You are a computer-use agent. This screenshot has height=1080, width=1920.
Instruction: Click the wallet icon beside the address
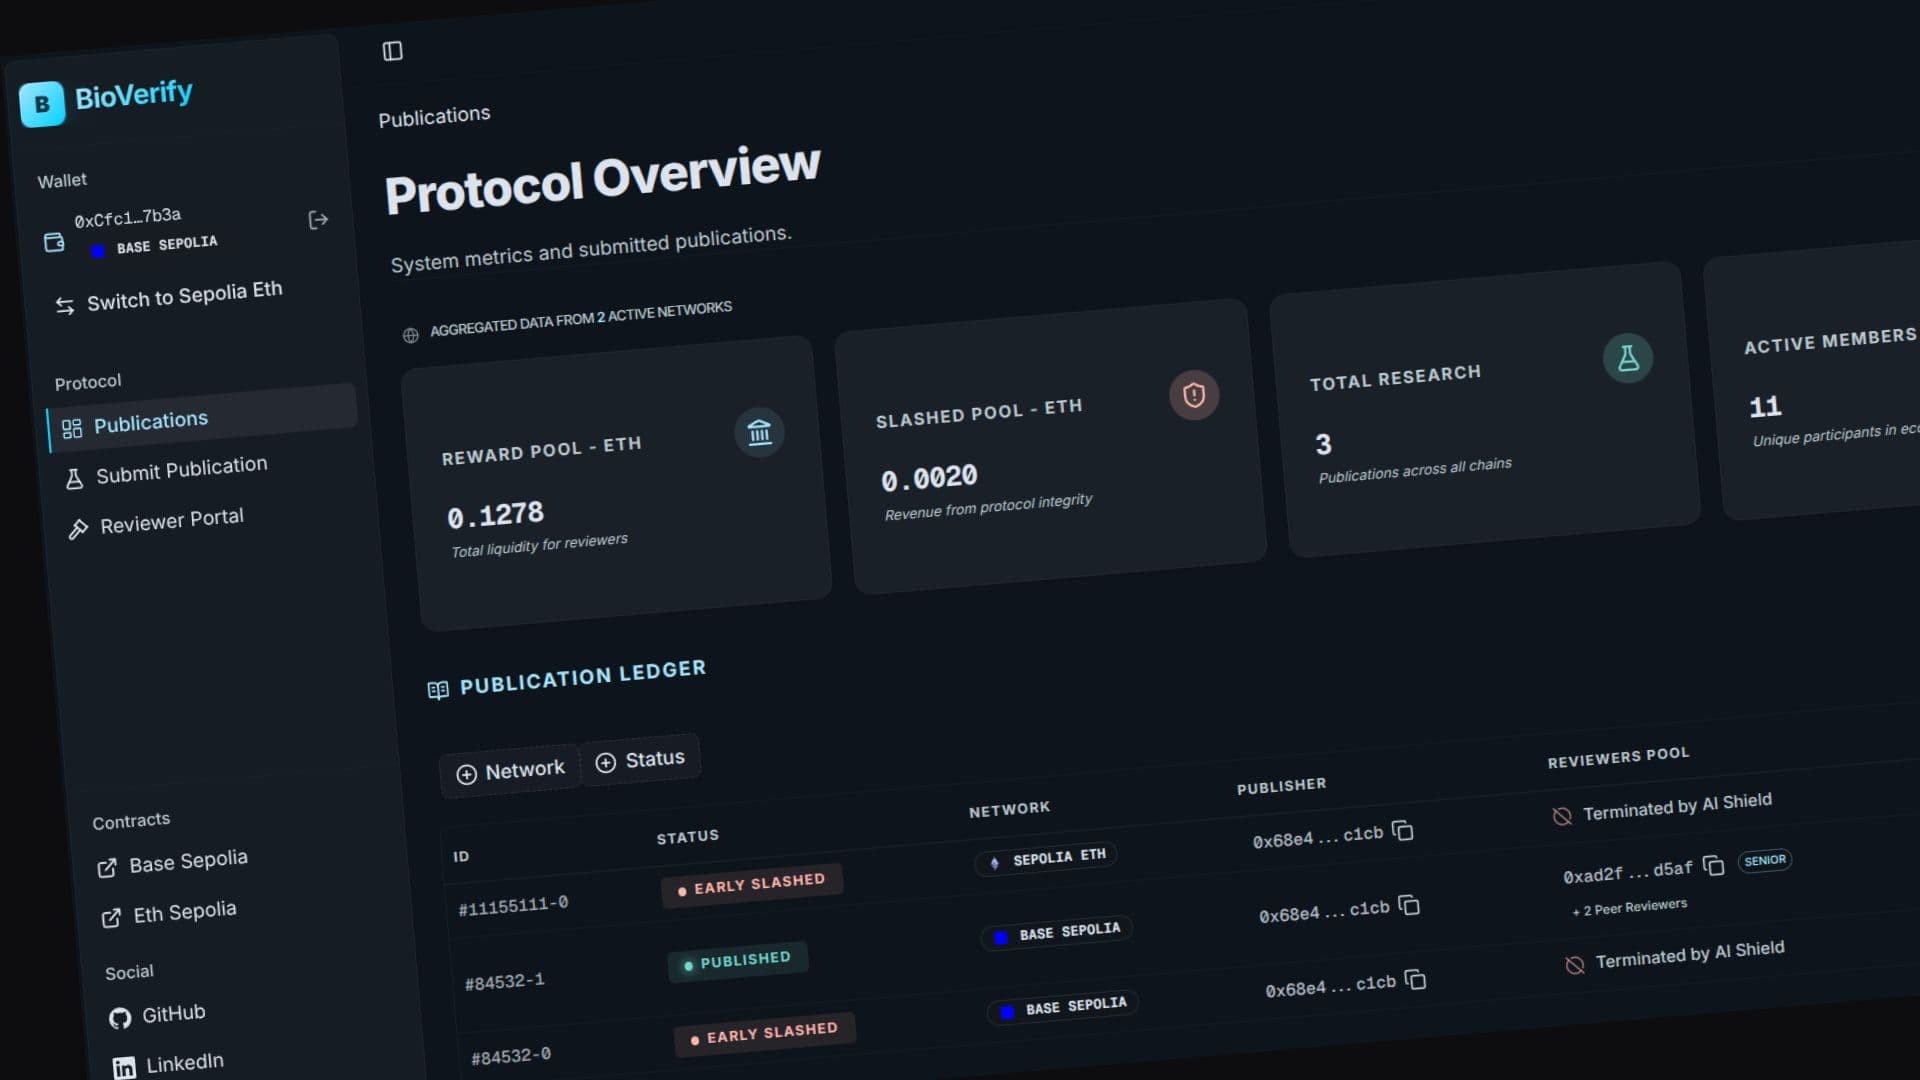pos(54,242)
